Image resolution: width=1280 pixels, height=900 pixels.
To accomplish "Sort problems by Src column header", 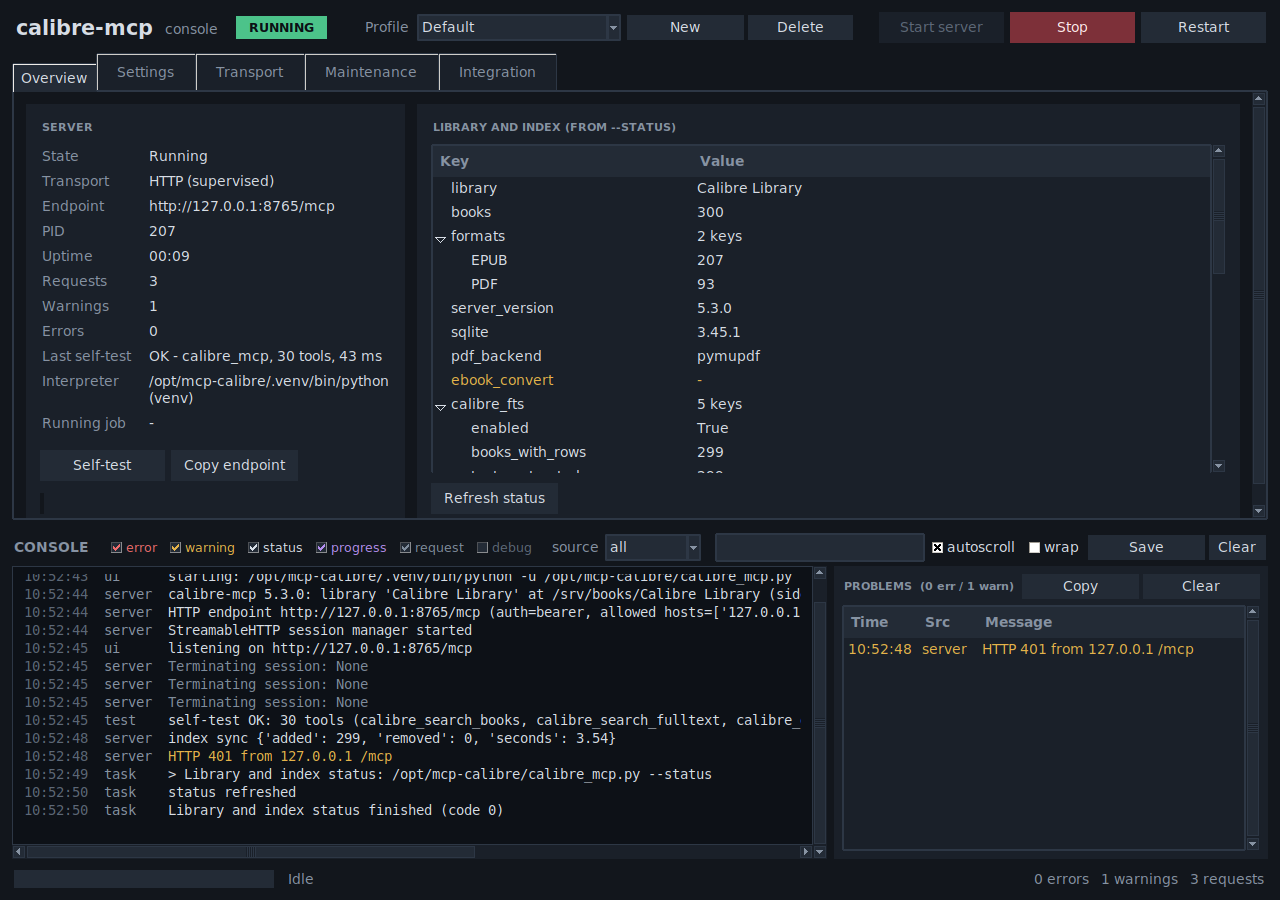I will click(x=947, y=622).
